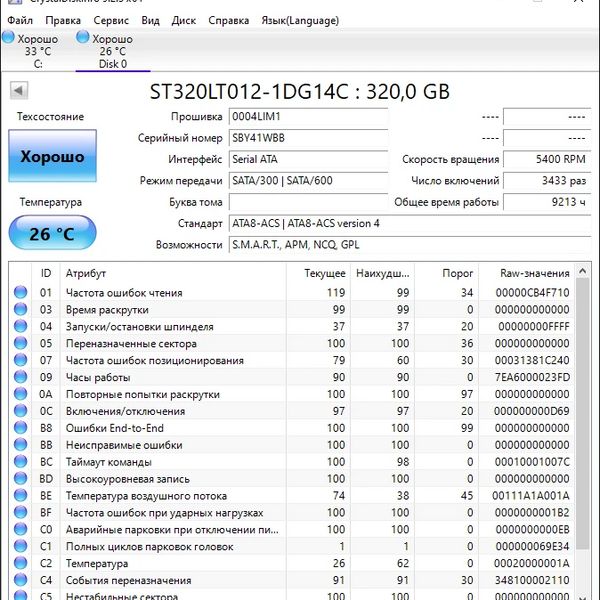The height and width of the screenshot is (600, 600).
Task: Click the Текущее column header
Action: coord(318,273)
